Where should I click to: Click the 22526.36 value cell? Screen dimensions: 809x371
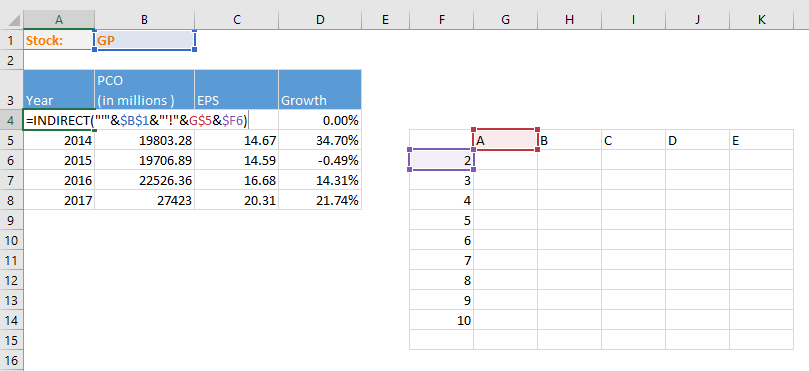click(144, 181)
